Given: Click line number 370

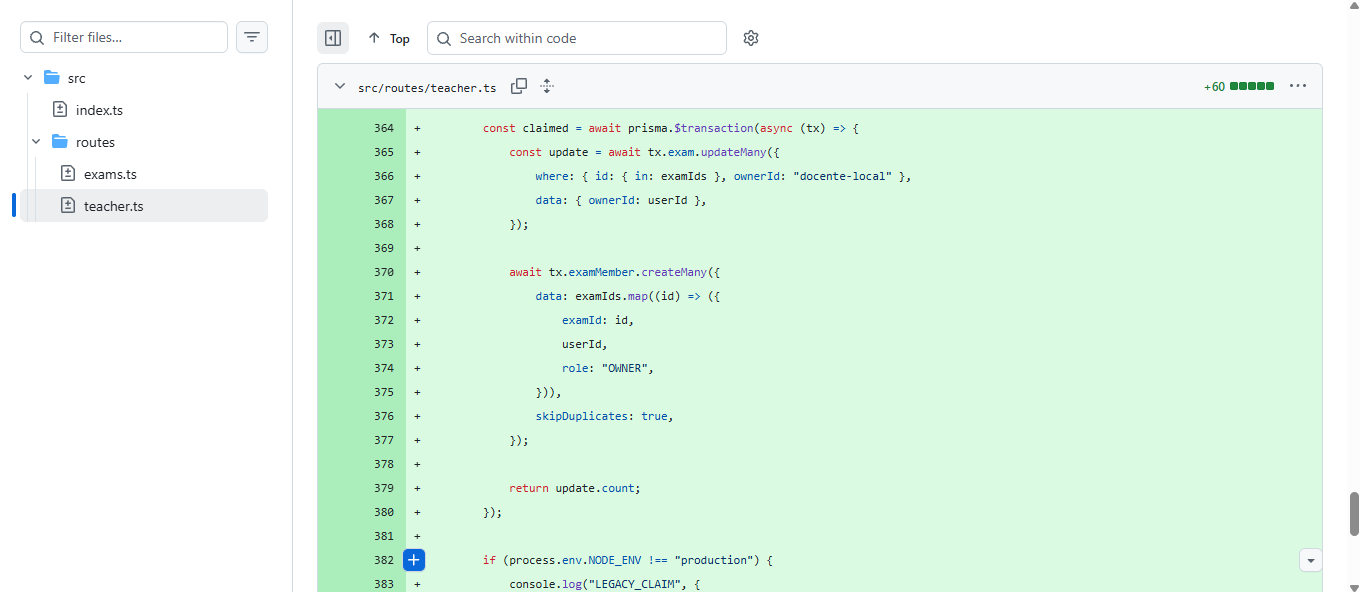Looking at the screenshot, I should point(383,272).
